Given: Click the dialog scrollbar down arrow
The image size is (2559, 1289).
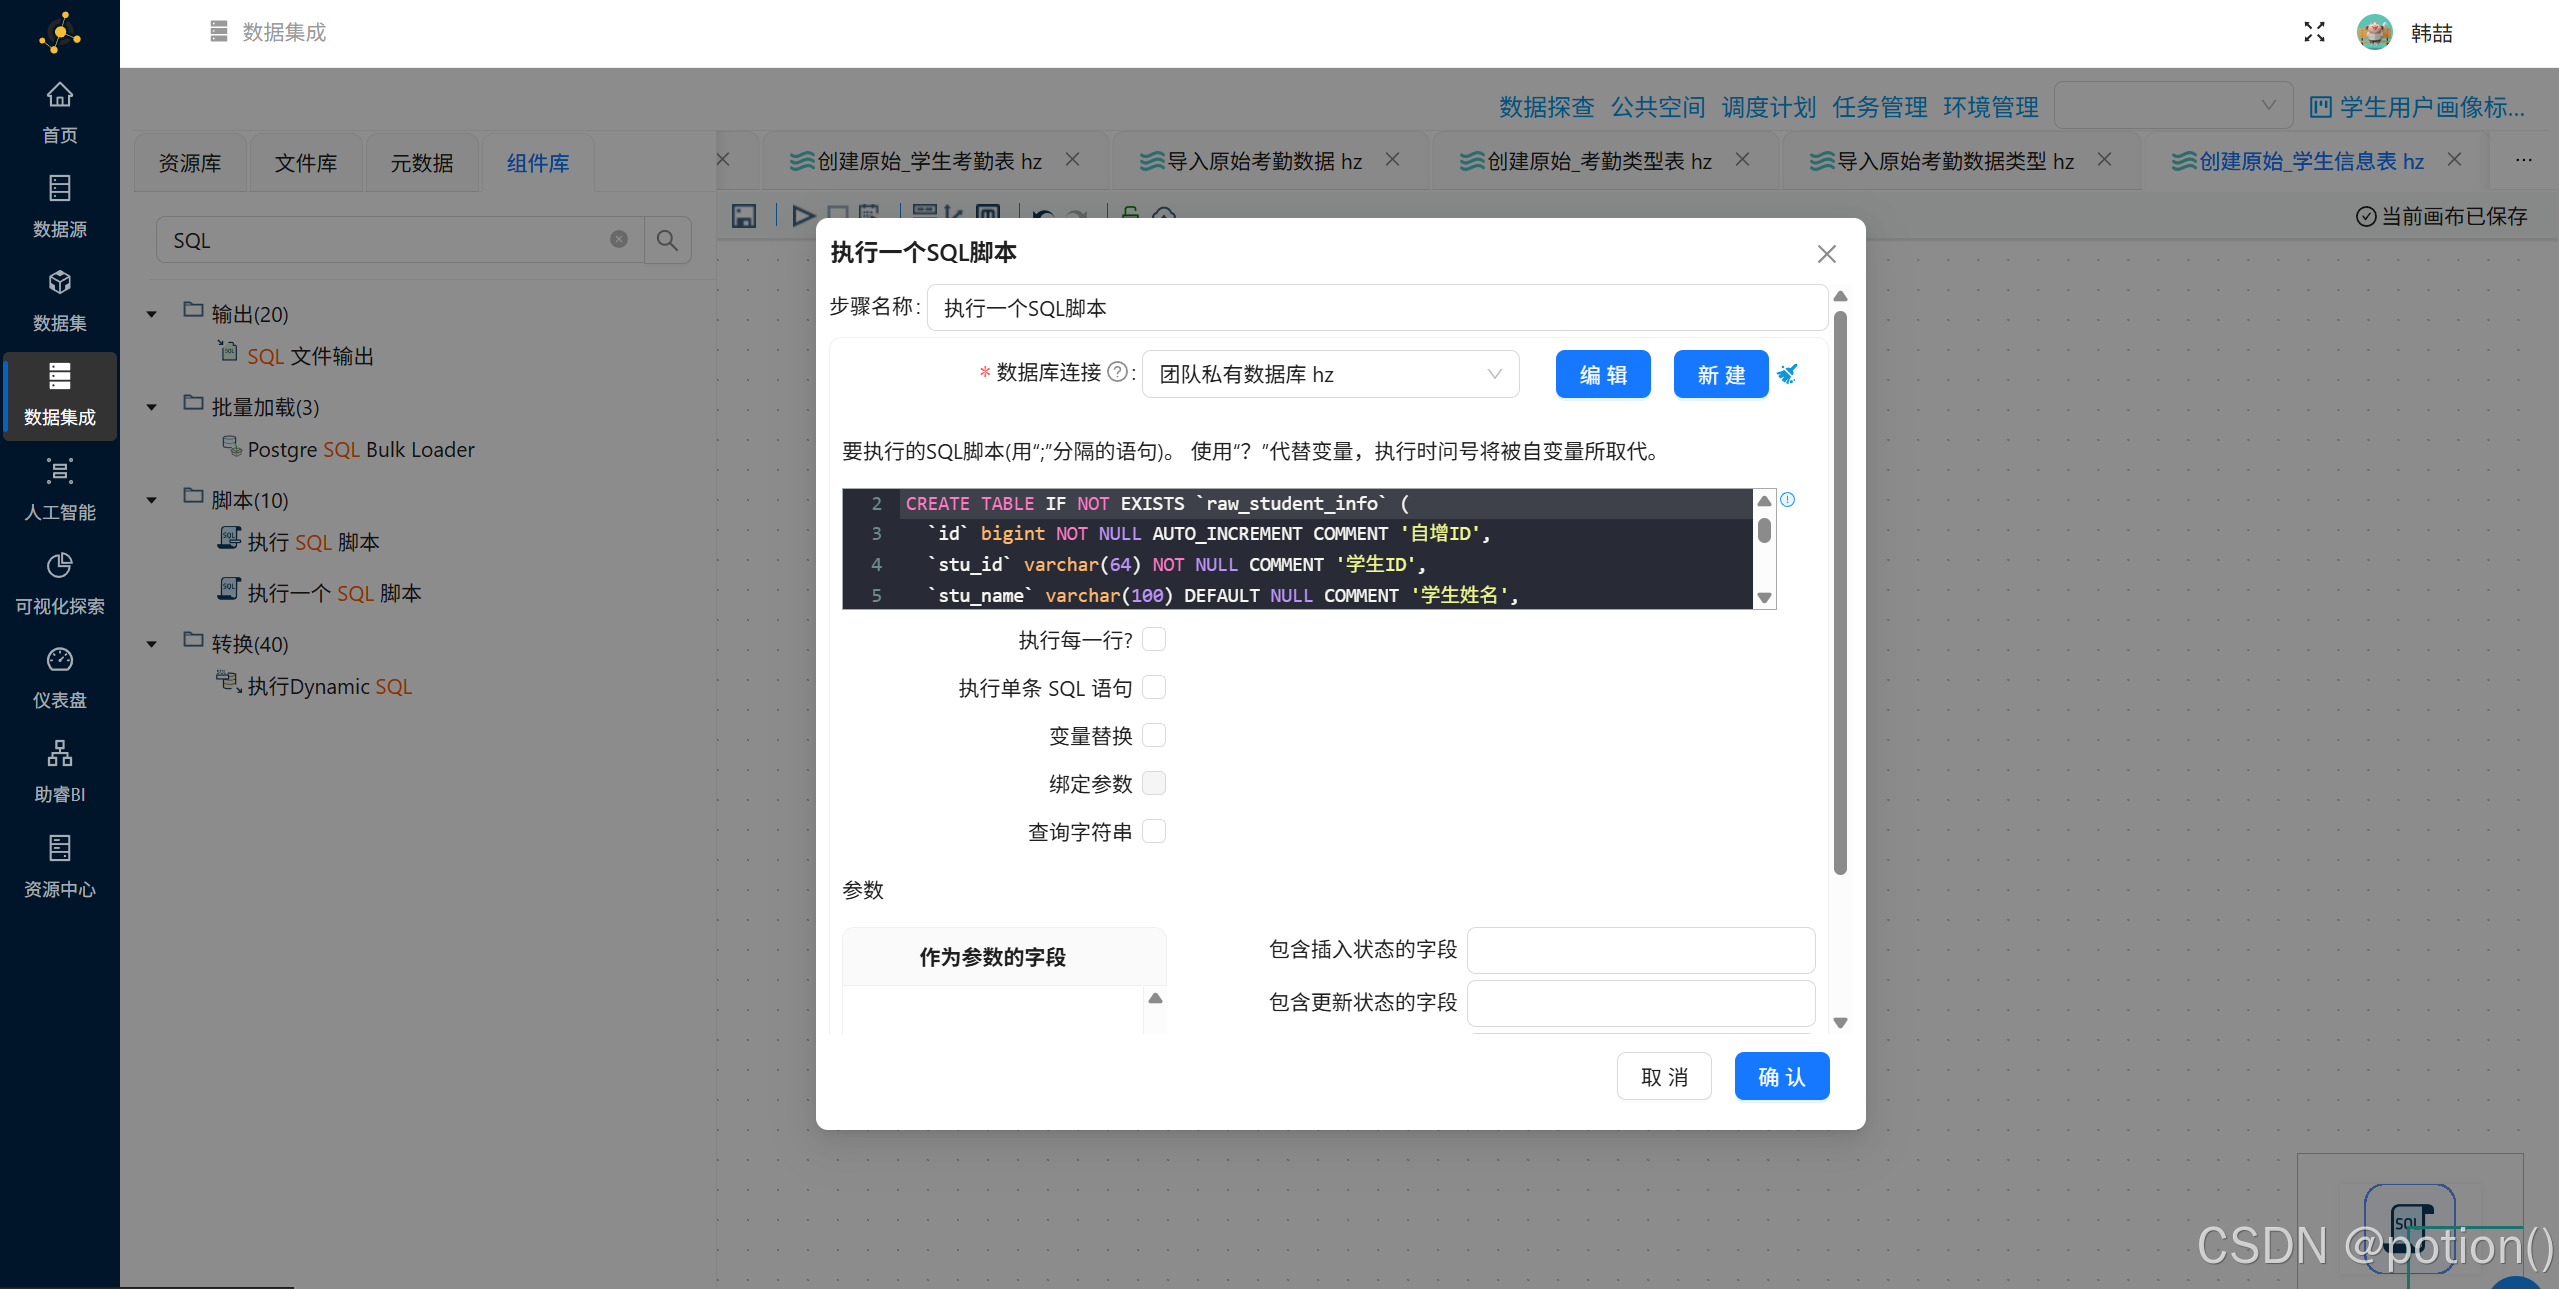Looking at the screenshot, I should click(x=1840, y=1022).
